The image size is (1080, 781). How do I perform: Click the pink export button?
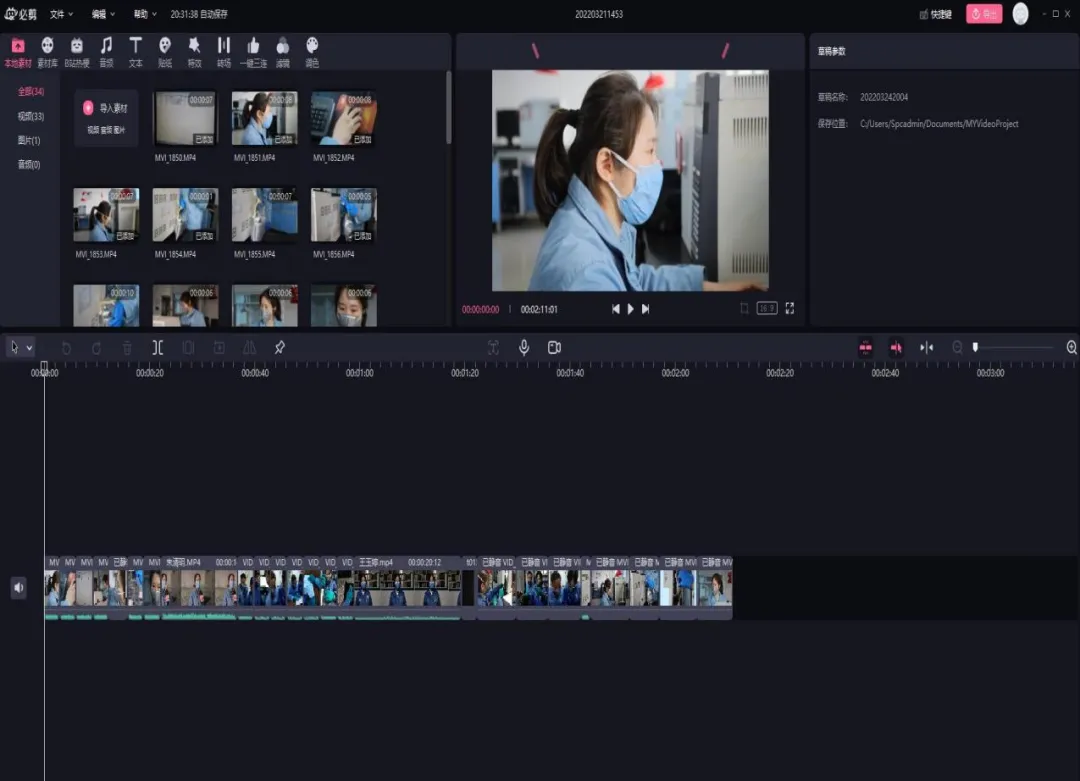coord(984,14)
